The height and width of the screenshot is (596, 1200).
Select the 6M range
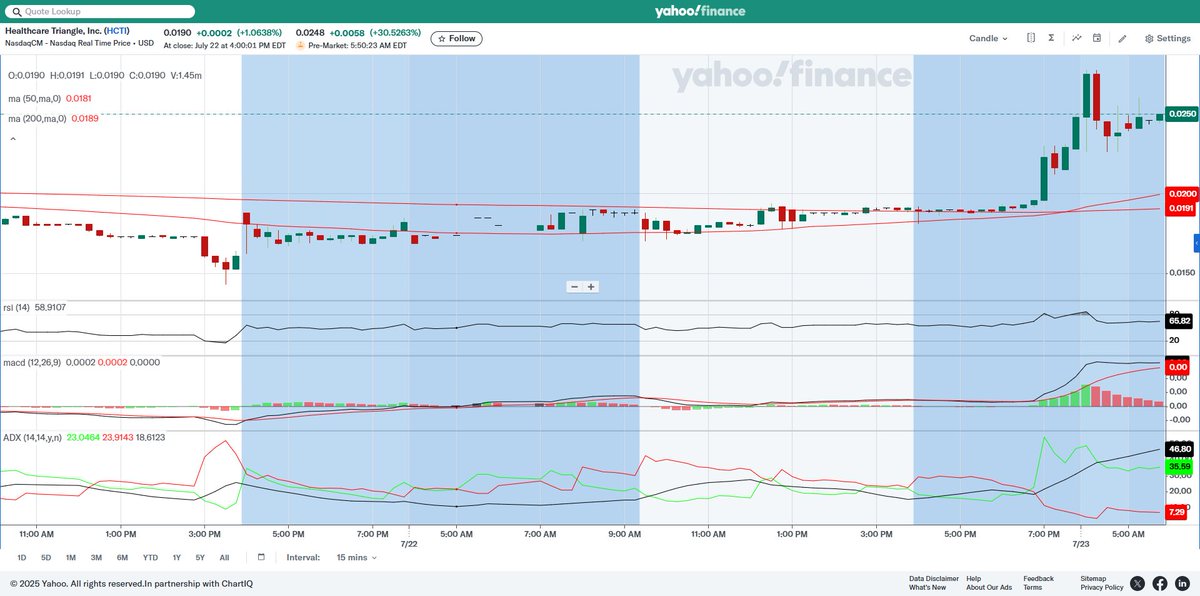point(122,557)
